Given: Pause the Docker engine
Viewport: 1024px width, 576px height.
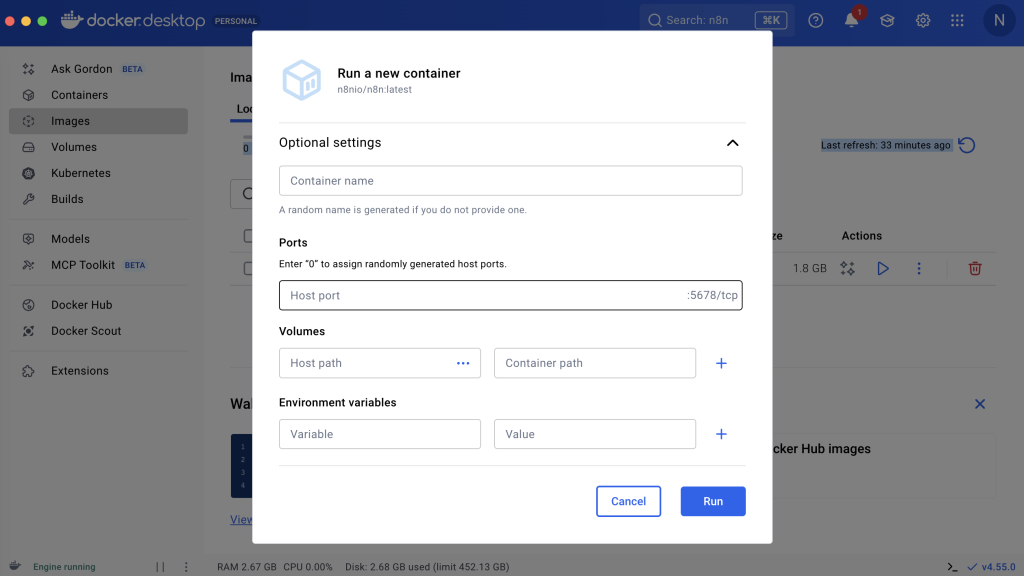Looking at the screenshot, I should pos(160,567).
